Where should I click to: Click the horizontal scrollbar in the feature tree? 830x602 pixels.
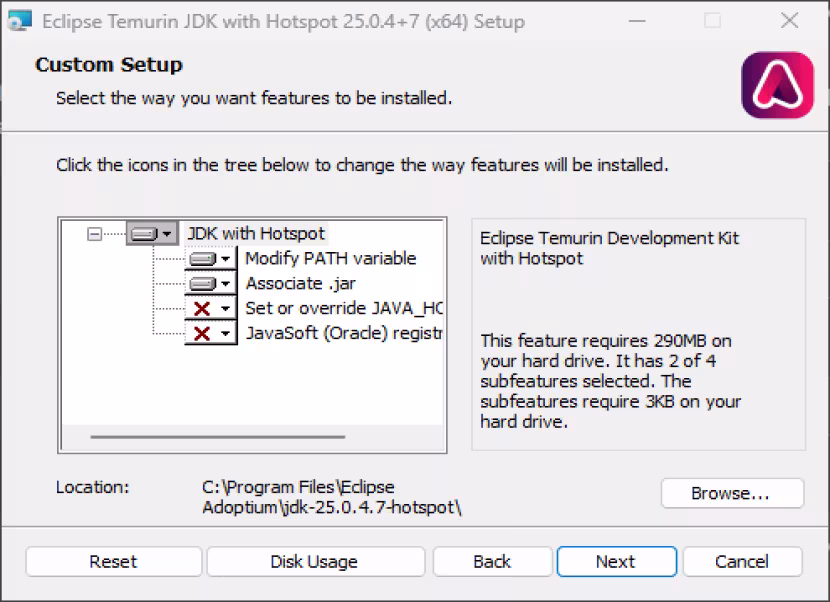point(218,437)
